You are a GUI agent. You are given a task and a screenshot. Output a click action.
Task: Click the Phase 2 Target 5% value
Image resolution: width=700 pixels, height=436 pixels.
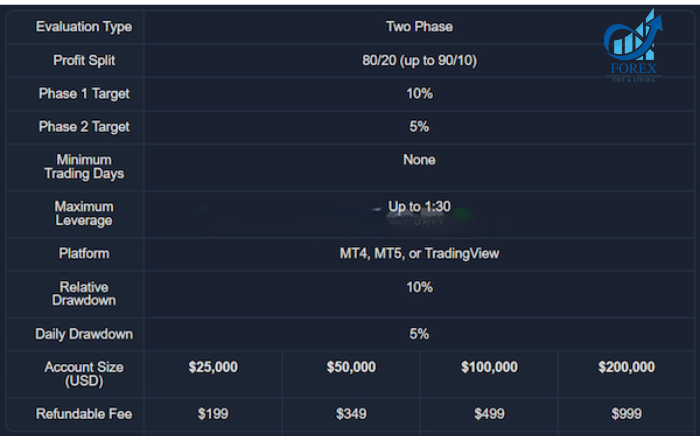point(419,127)
